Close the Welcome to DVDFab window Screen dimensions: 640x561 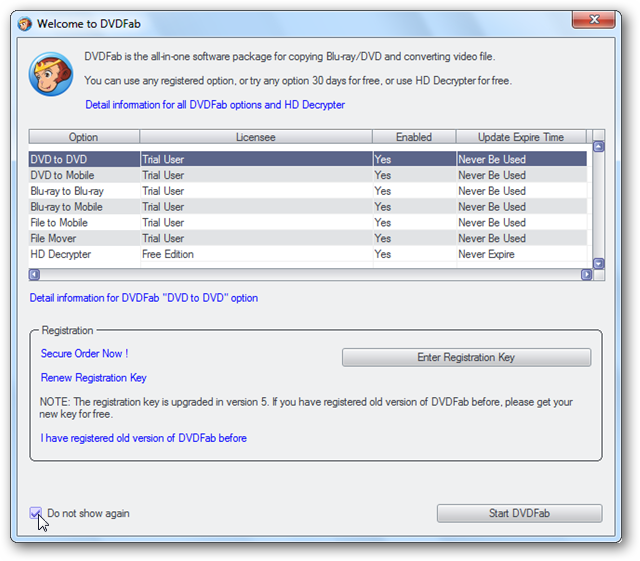click(x=594, y=19)
